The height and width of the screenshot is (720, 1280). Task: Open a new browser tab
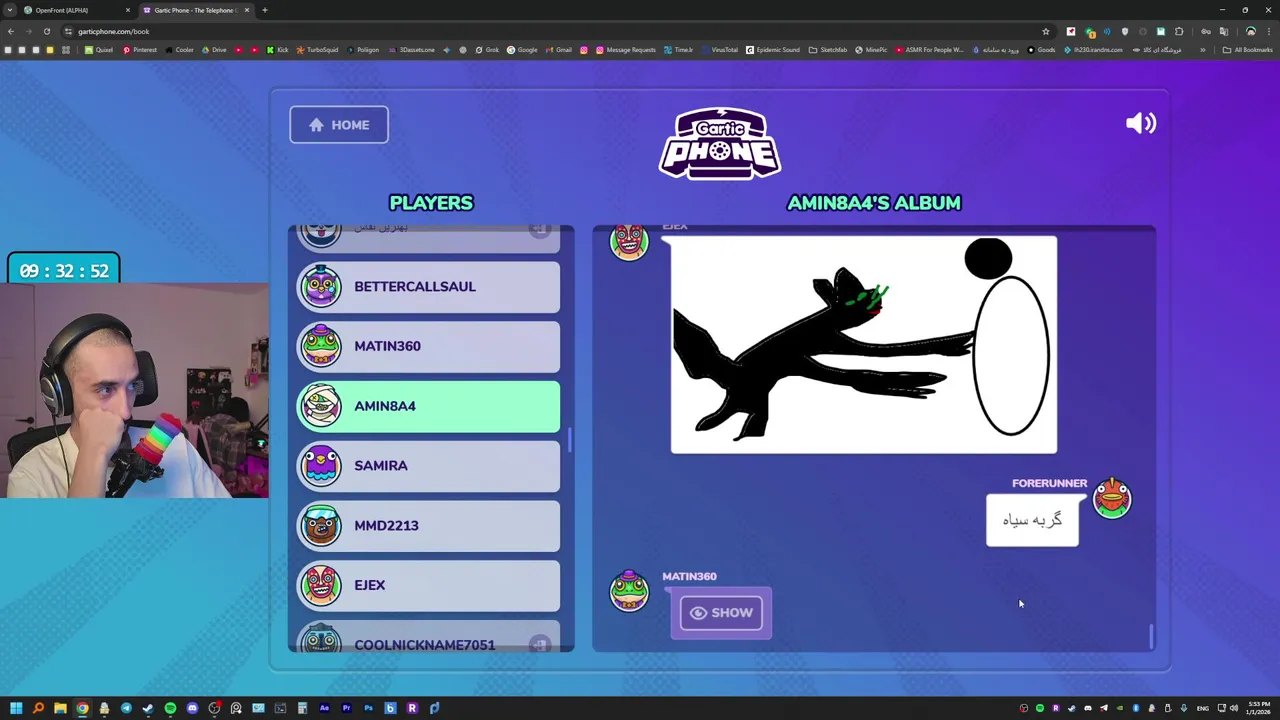tap(265, 10)
